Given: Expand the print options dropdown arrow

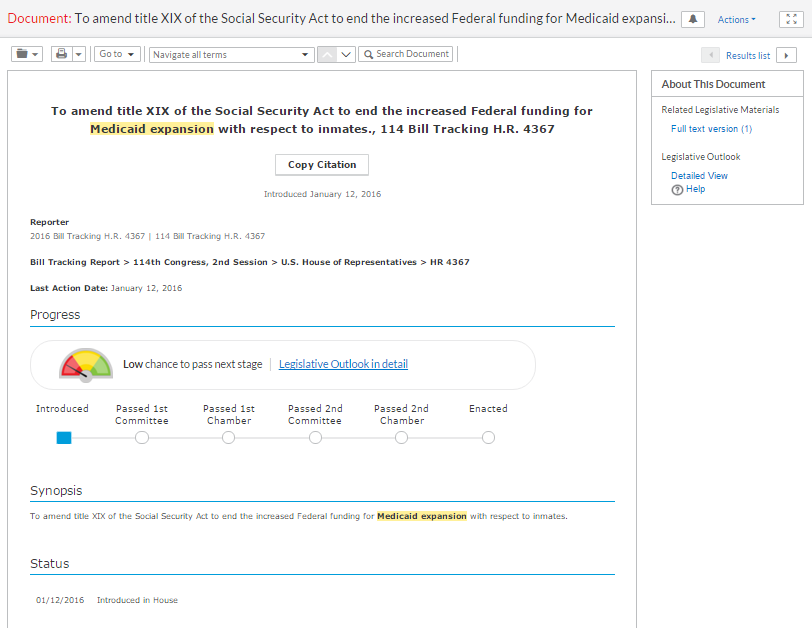Looking at the screenshot, I should [79, 54].
